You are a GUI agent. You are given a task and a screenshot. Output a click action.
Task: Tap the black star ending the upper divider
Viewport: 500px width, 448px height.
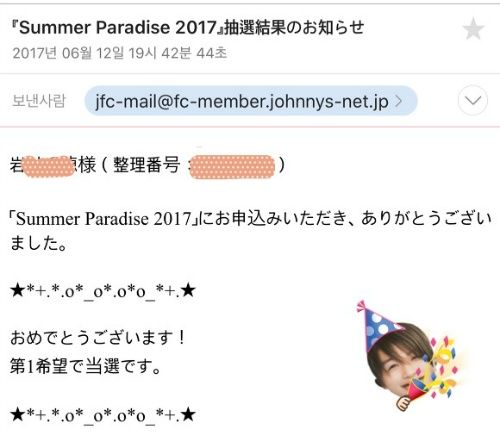pyautogui.click(x=188, y=290)
